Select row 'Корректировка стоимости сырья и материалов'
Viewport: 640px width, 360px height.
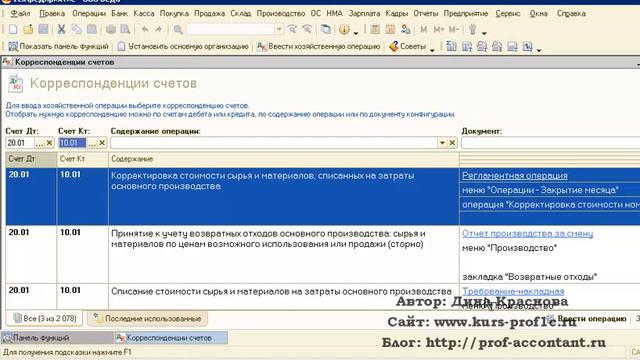click(323, 196)
